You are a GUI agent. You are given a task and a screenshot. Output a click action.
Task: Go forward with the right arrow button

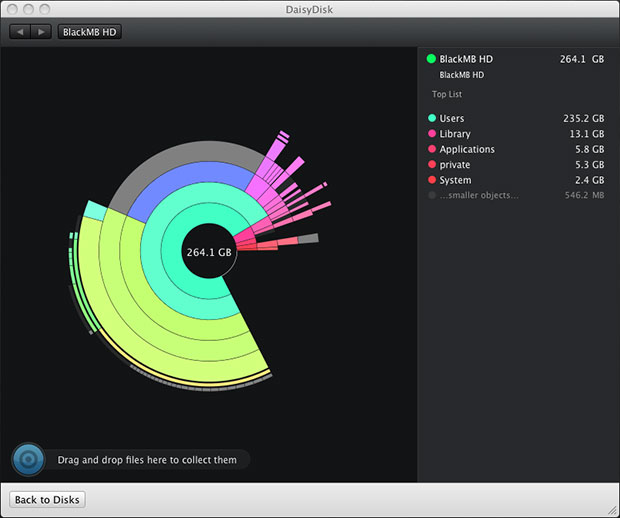41,32
